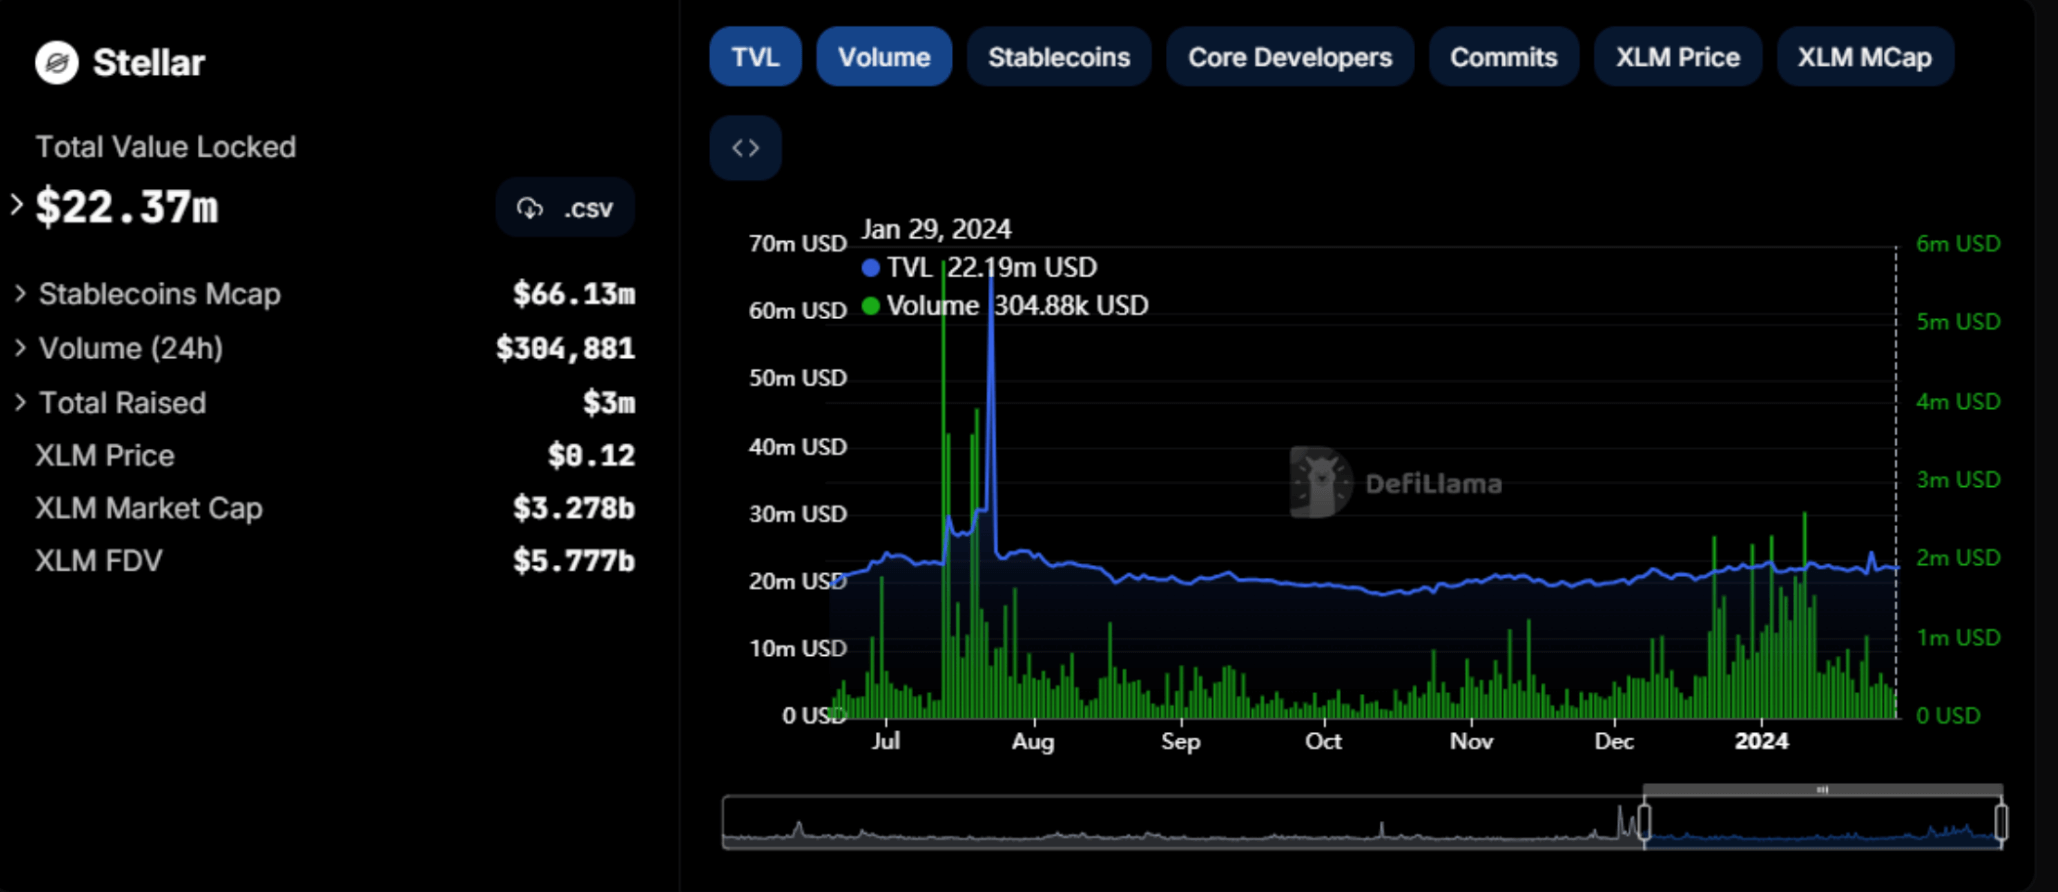2058x892 pixels.
Task: Click the range selector top grip bar
Action: point(1822,790)
